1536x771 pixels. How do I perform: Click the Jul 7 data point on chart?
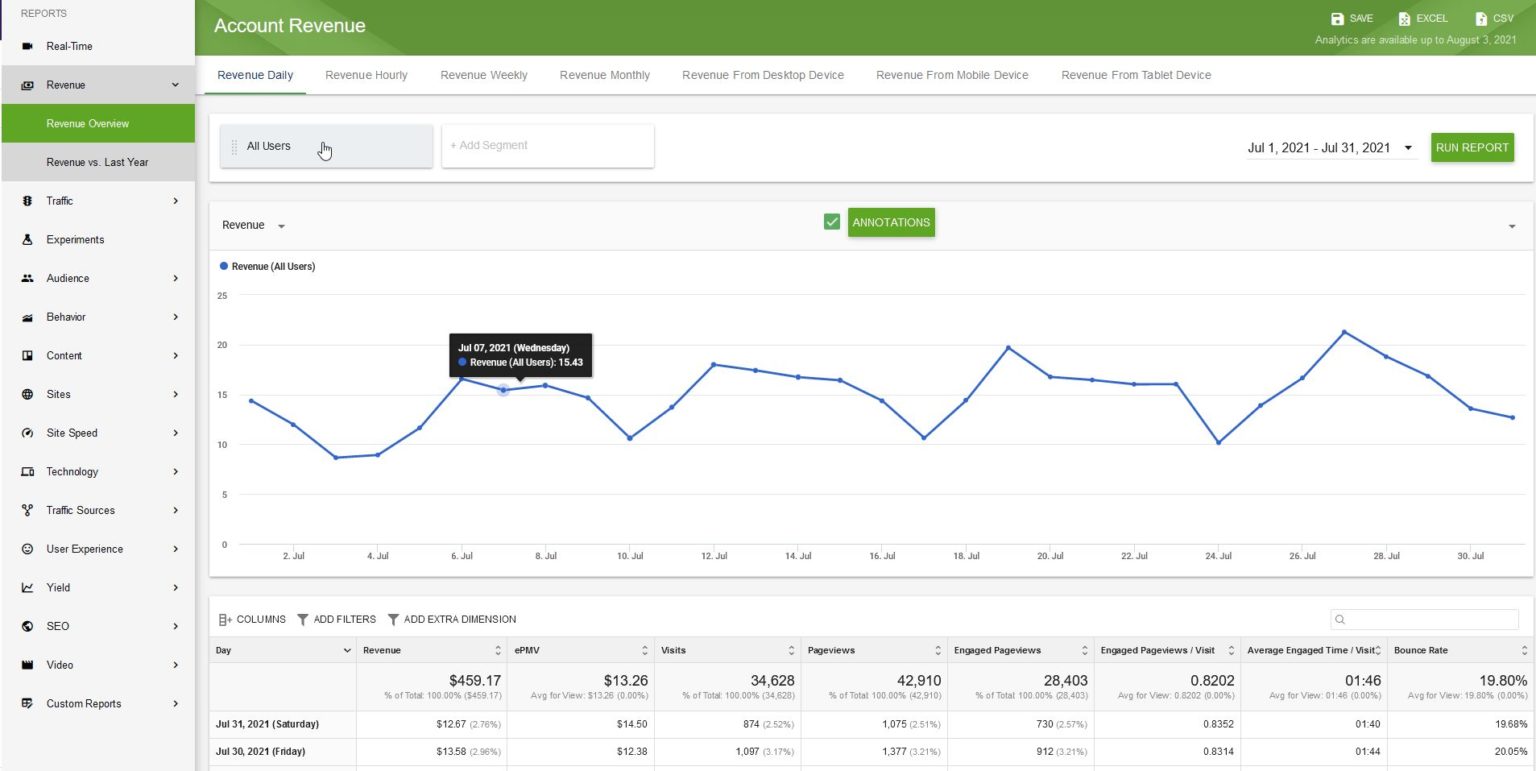(503, 392)
